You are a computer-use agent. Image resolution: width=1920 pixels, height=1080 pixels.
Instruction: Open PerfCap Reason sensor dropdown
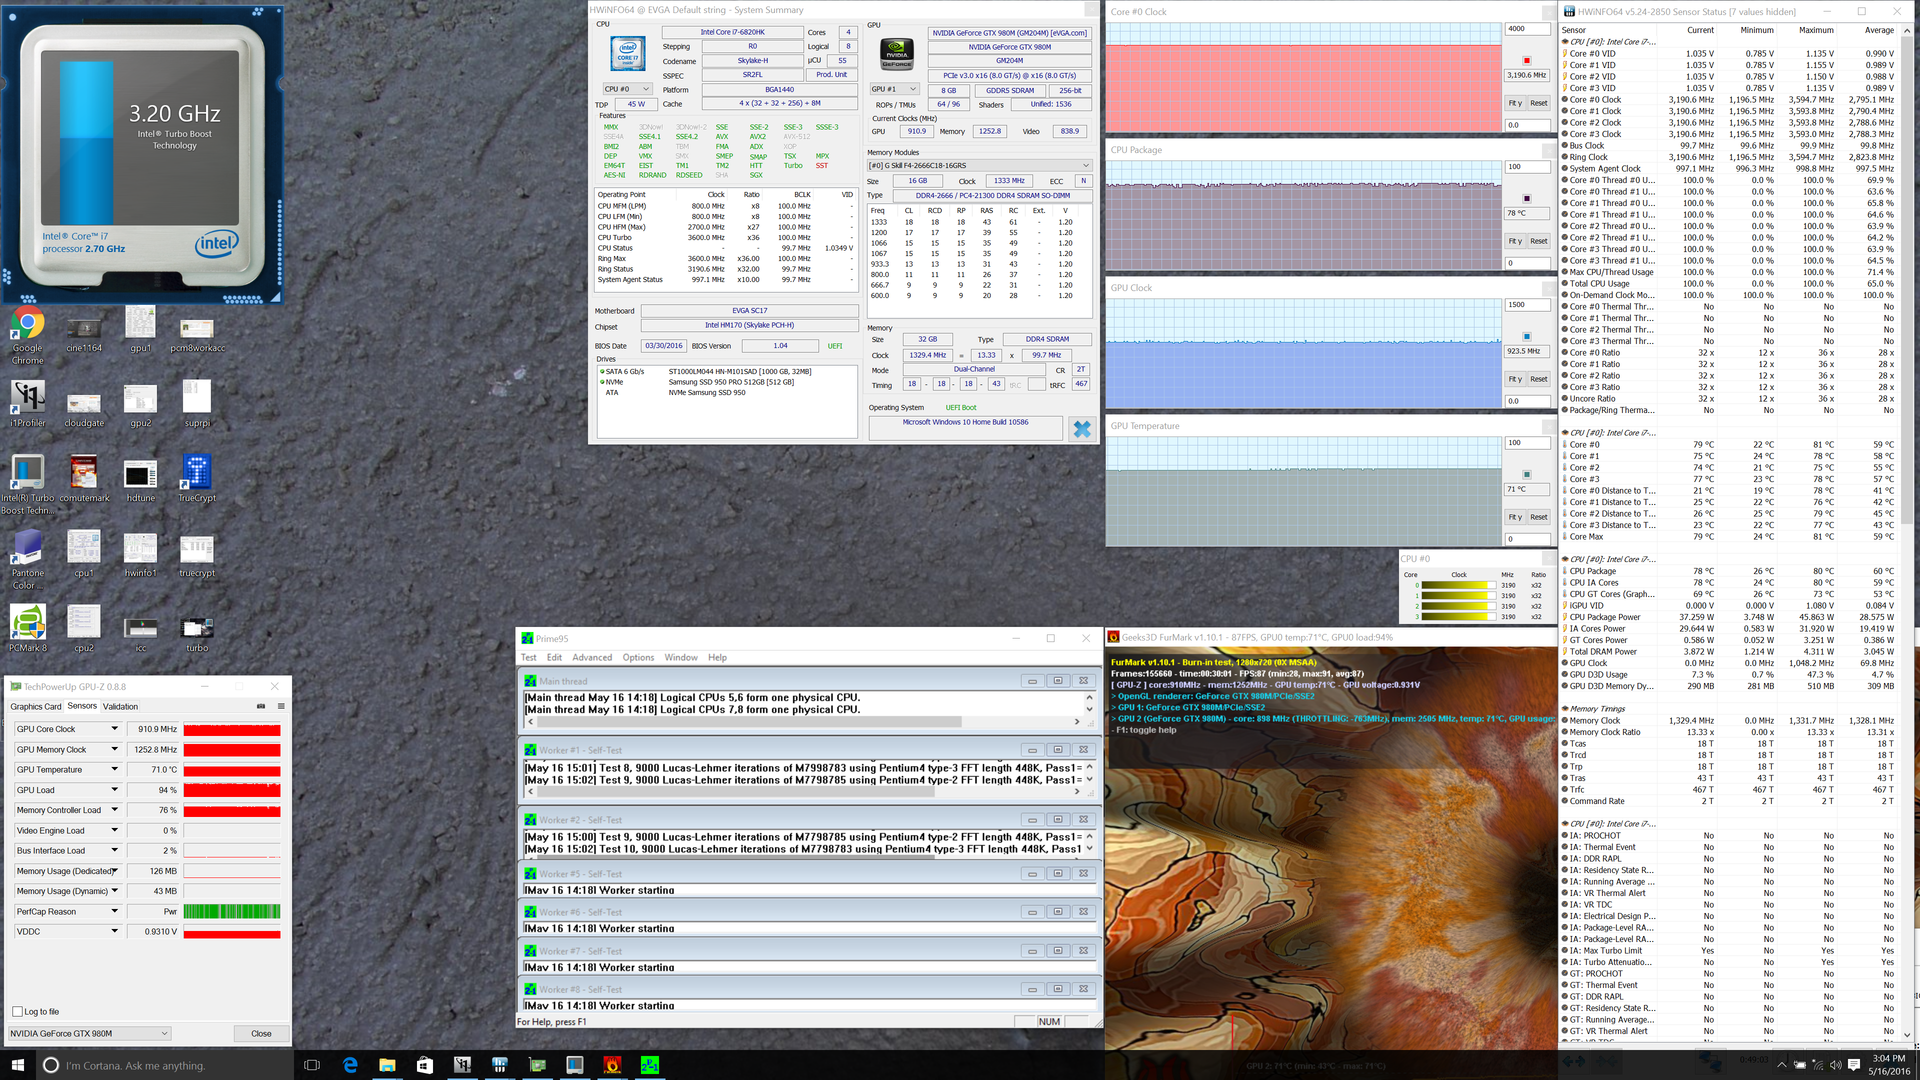coord(114,911)
